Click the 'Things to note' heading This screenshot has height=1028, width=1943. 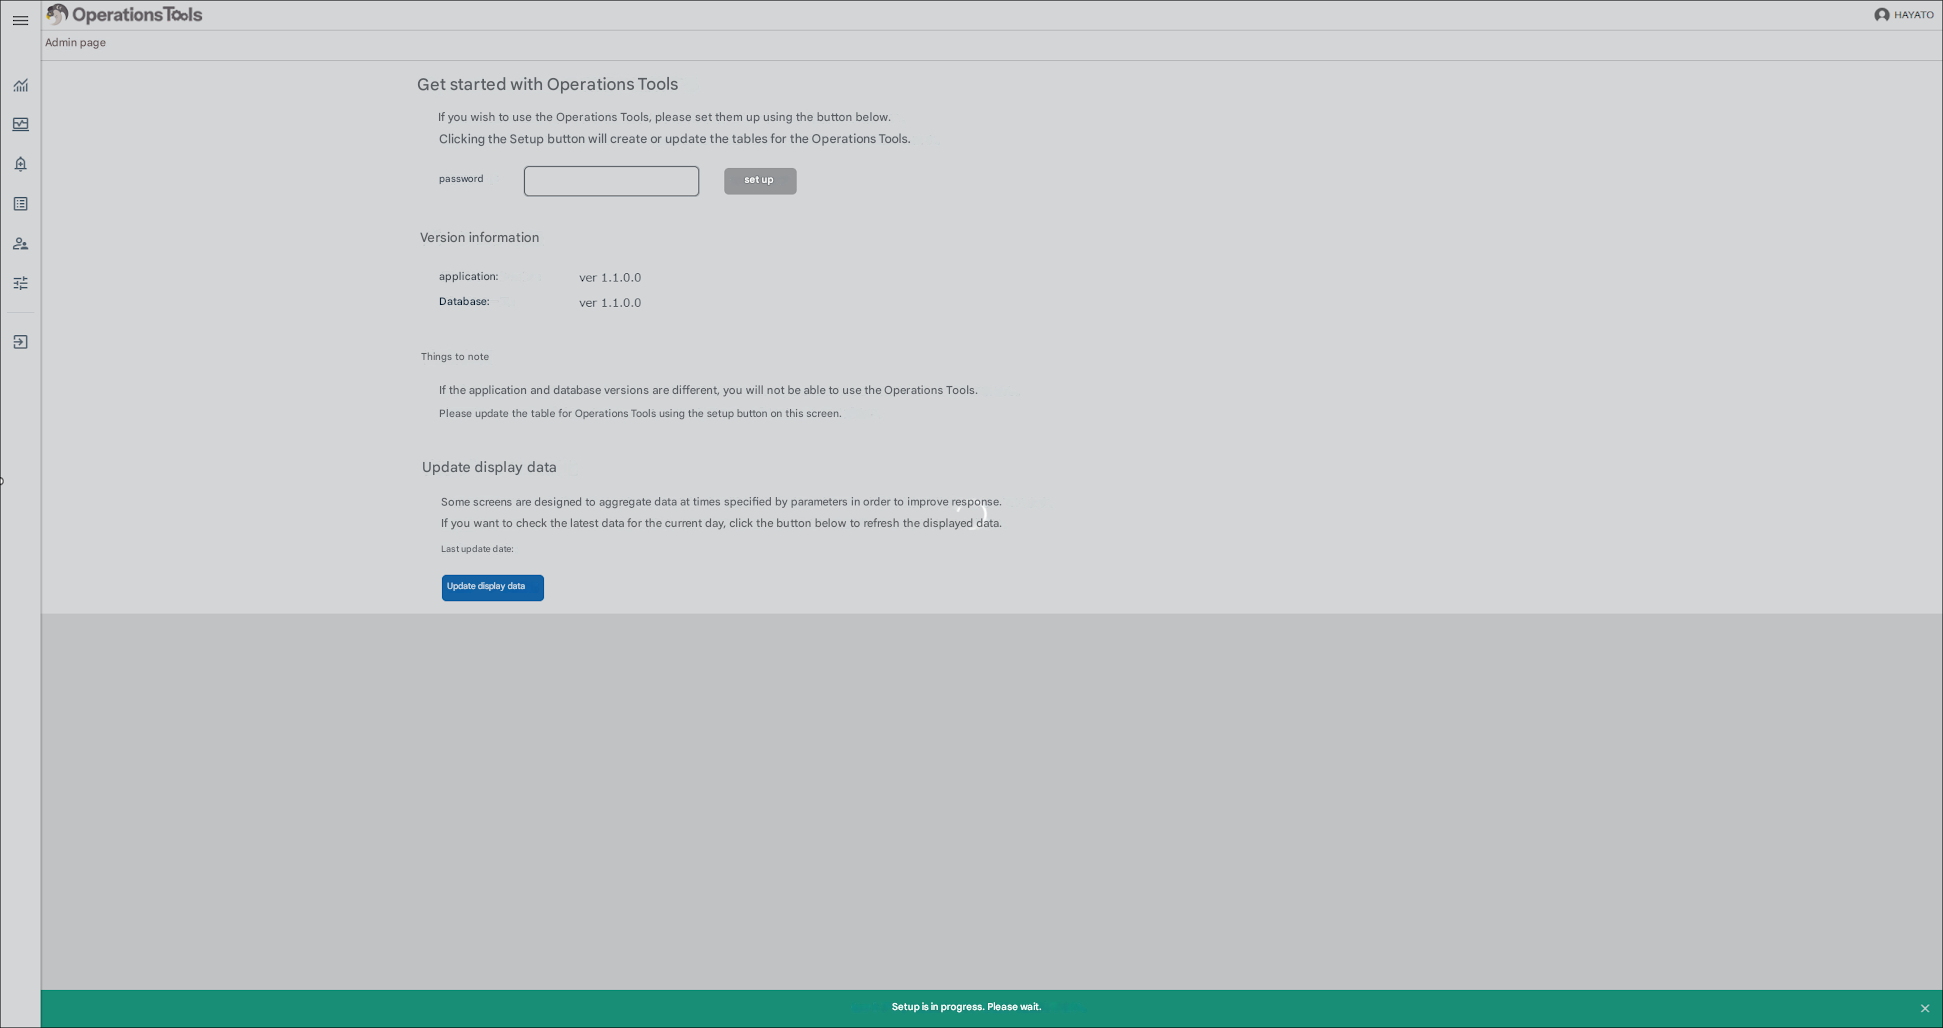coord(455,357)
